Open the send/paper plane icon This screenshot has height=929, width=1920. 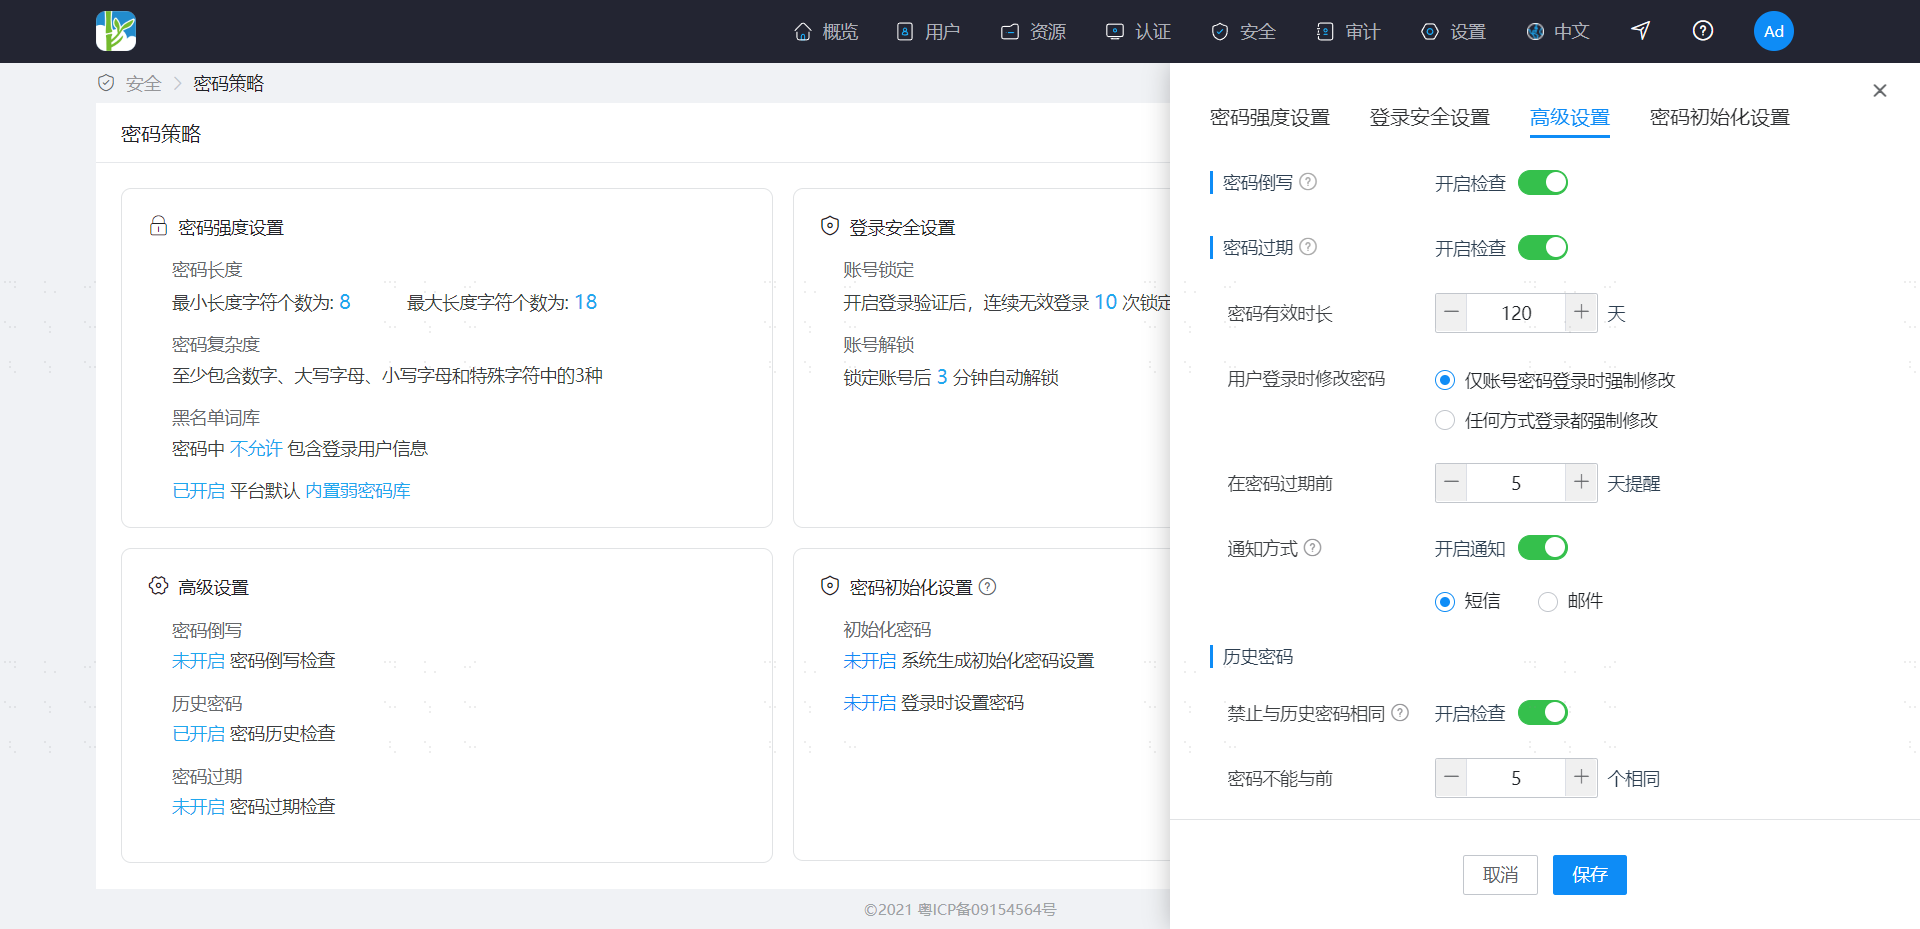[x=1640, y=31]
